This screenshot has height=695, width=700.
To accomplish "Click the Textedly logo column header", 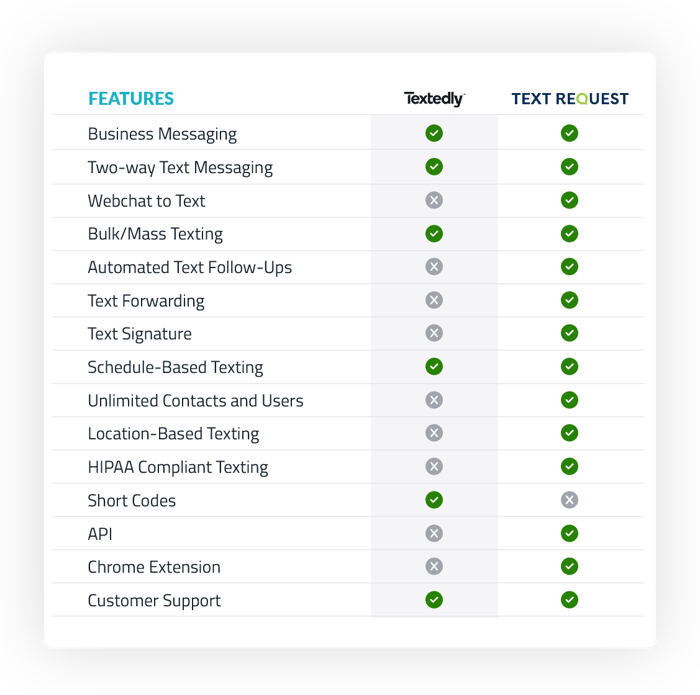I will [434, 99].
